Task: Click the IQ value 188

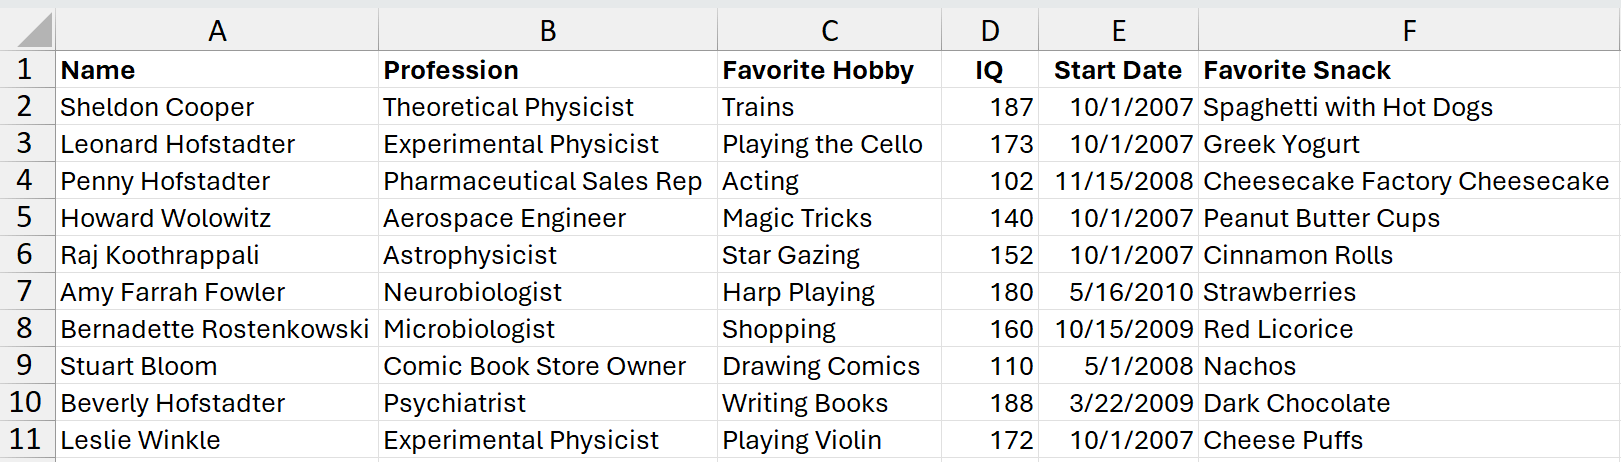Action: [x=1011, y=403]
